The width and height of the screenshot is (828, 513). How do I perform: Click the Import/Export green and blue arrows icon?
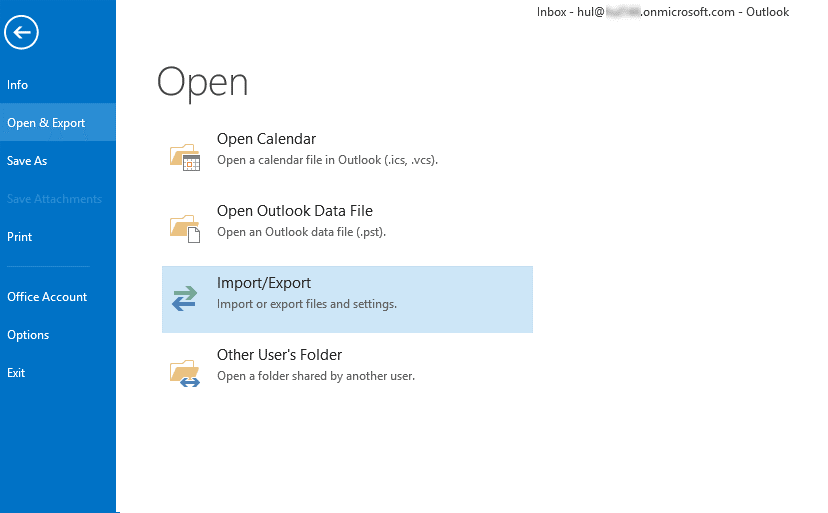185,299
